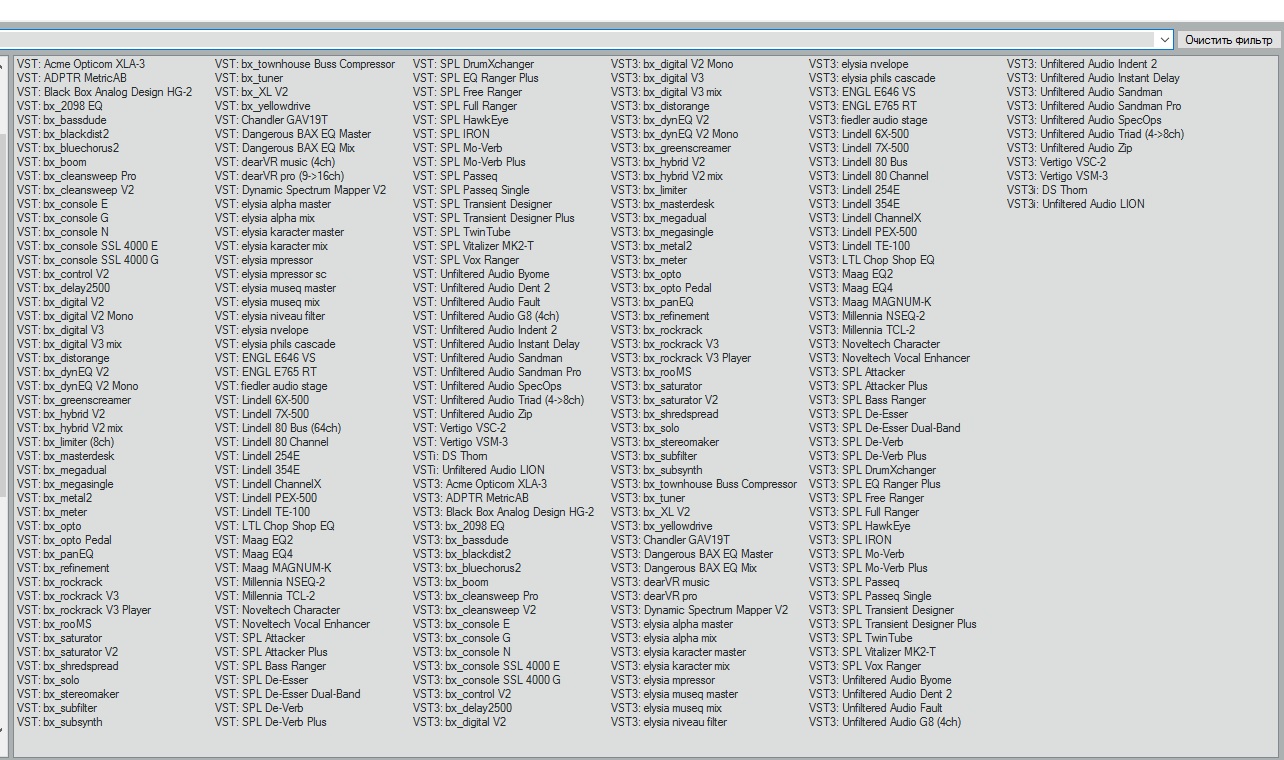Screen dimensions: 1284x760
Task: Select VST3: bx_console SSL 4000 G
Action: (487, 680)
